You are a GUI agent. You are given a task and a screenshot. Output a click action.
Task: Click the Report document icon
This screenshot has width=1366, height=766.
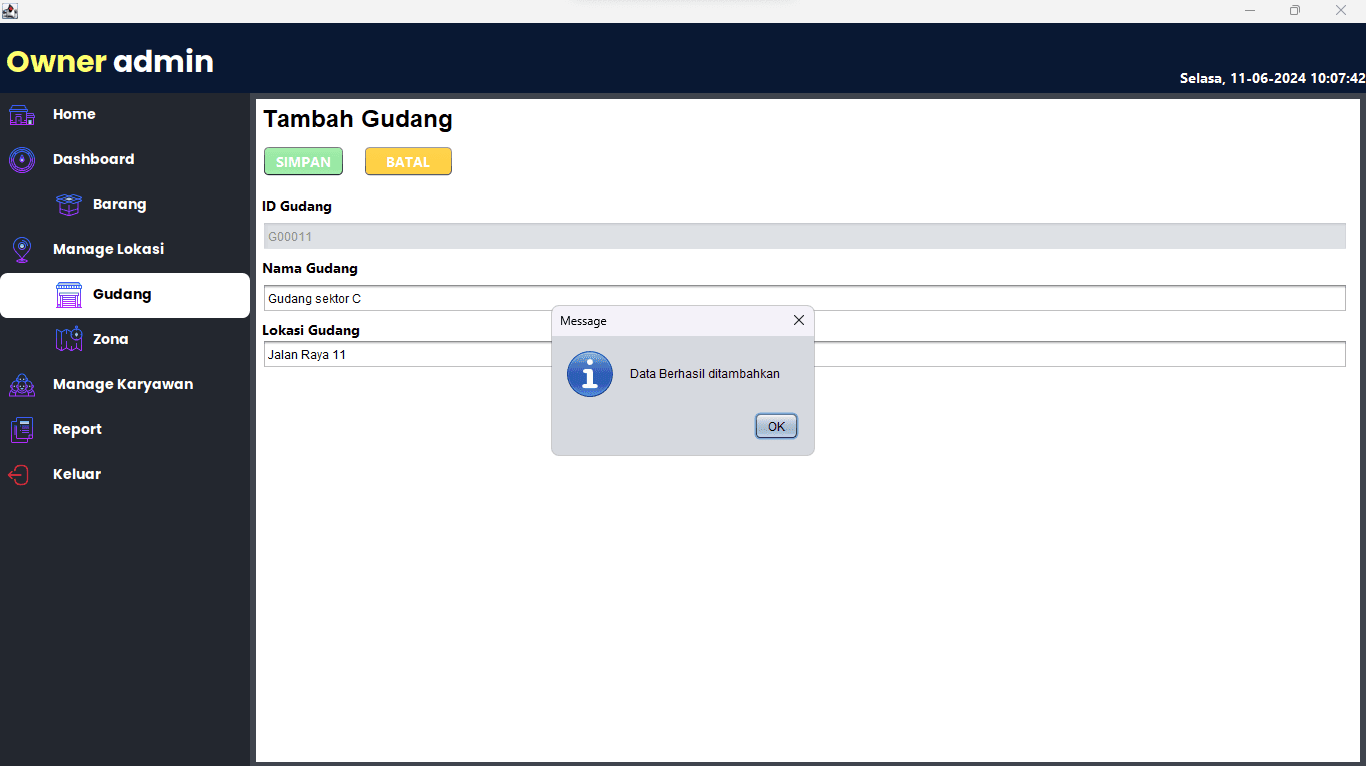tap(22, 430)
